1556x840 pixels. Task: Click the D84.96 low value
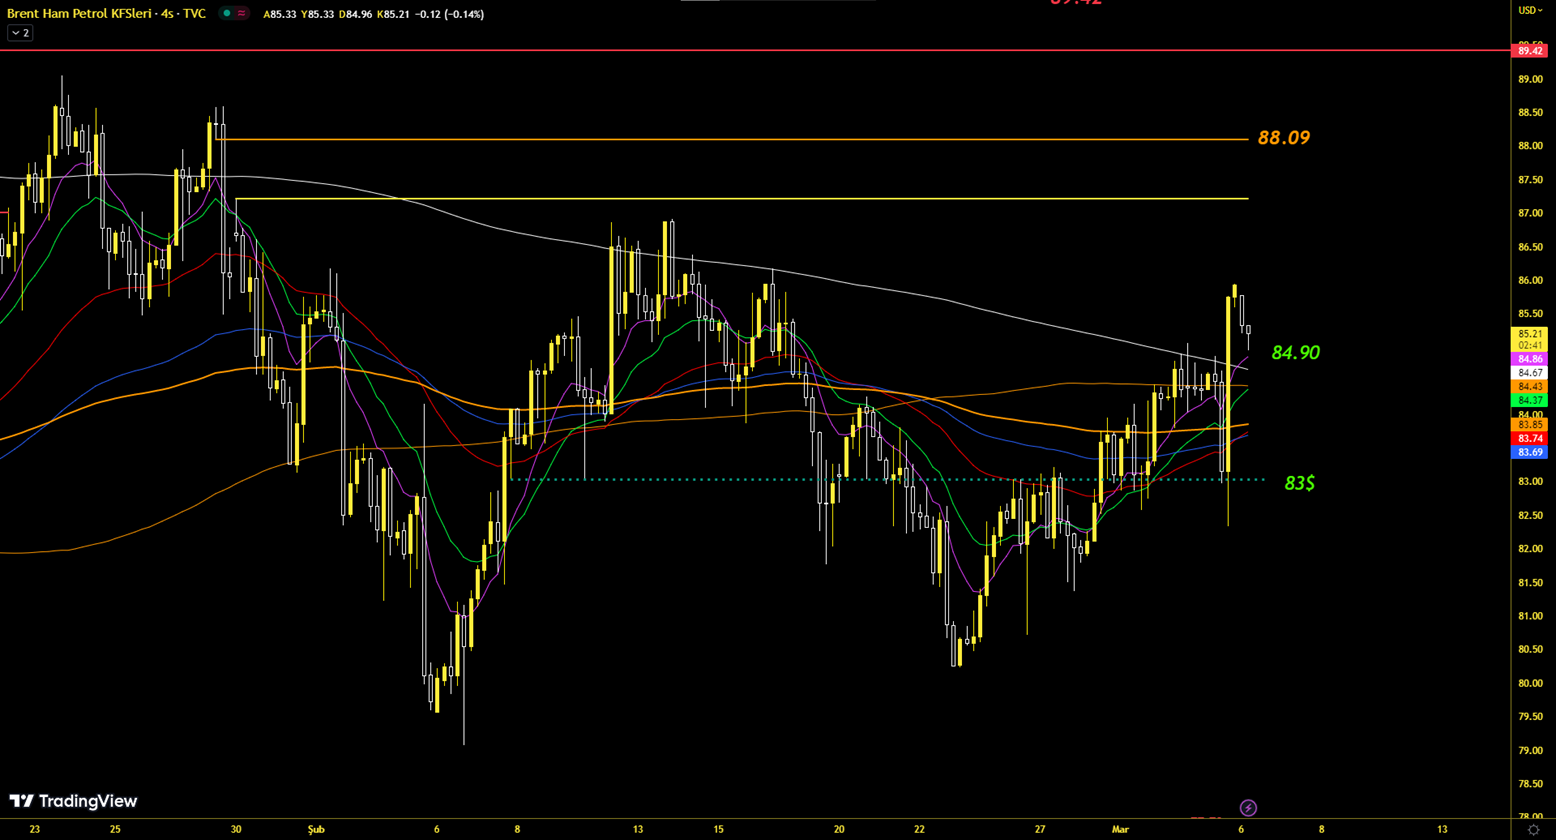point(357,13)
